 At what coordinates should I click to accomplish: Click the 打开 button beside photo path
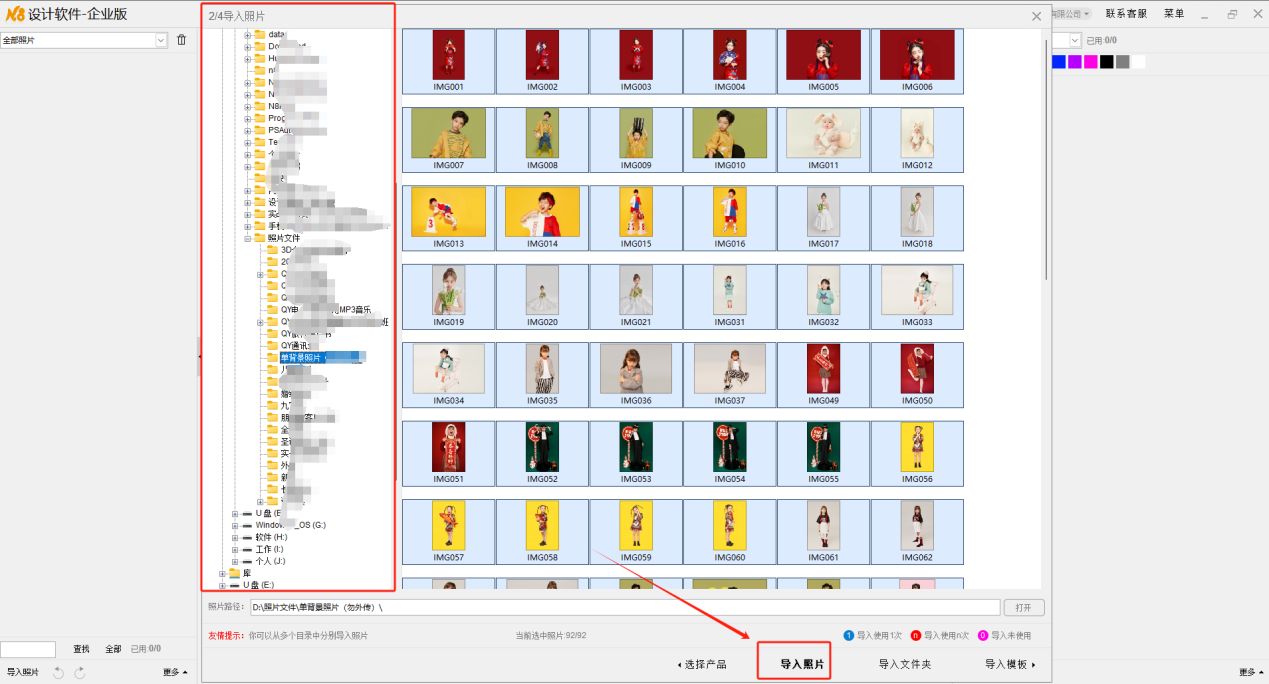coord(1023,607)
